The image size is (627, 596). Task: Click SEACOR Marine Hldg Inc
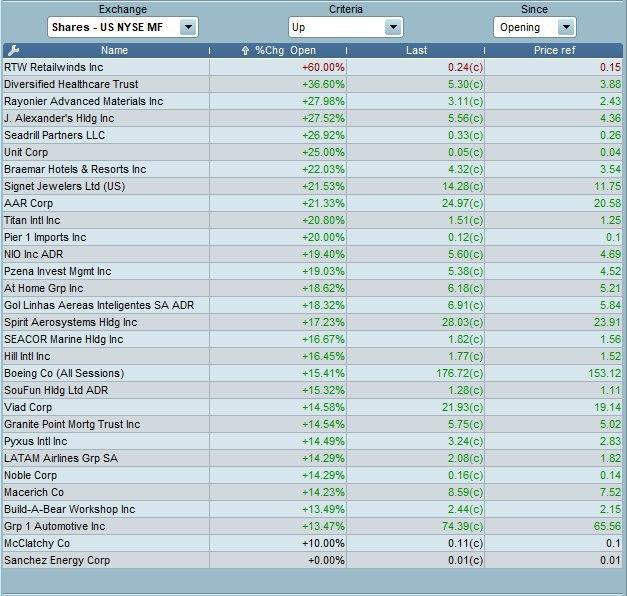(64, 339)
